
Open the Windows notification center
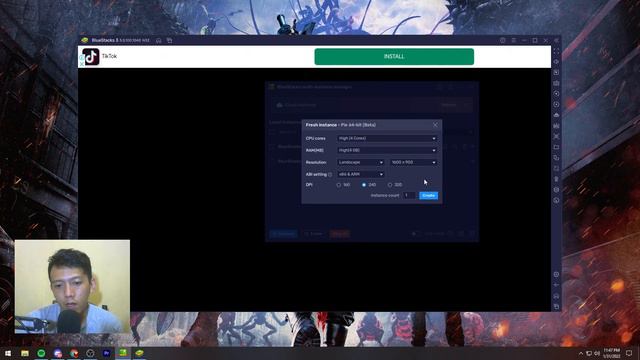(x=629, y=353)
